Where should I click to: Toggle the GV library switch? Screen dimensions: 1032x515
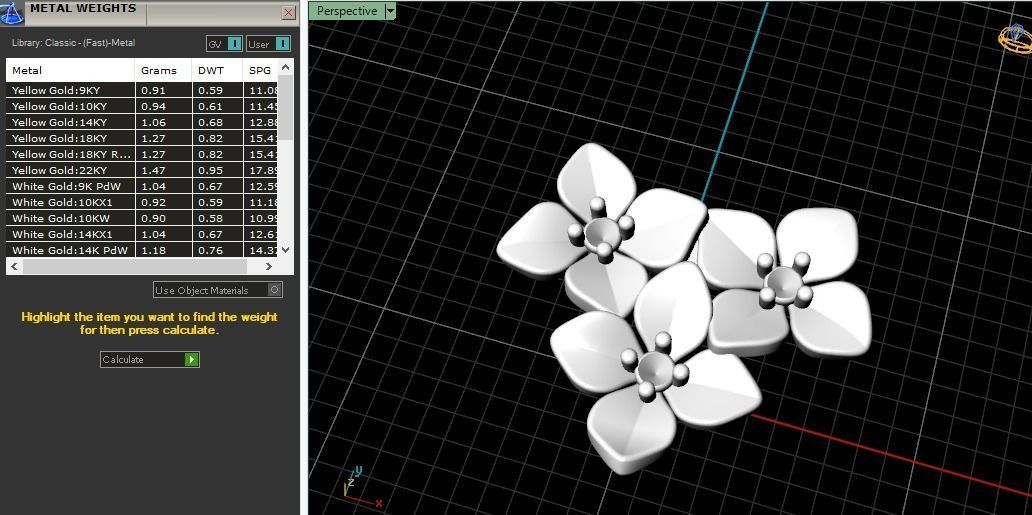pos(225,44)
